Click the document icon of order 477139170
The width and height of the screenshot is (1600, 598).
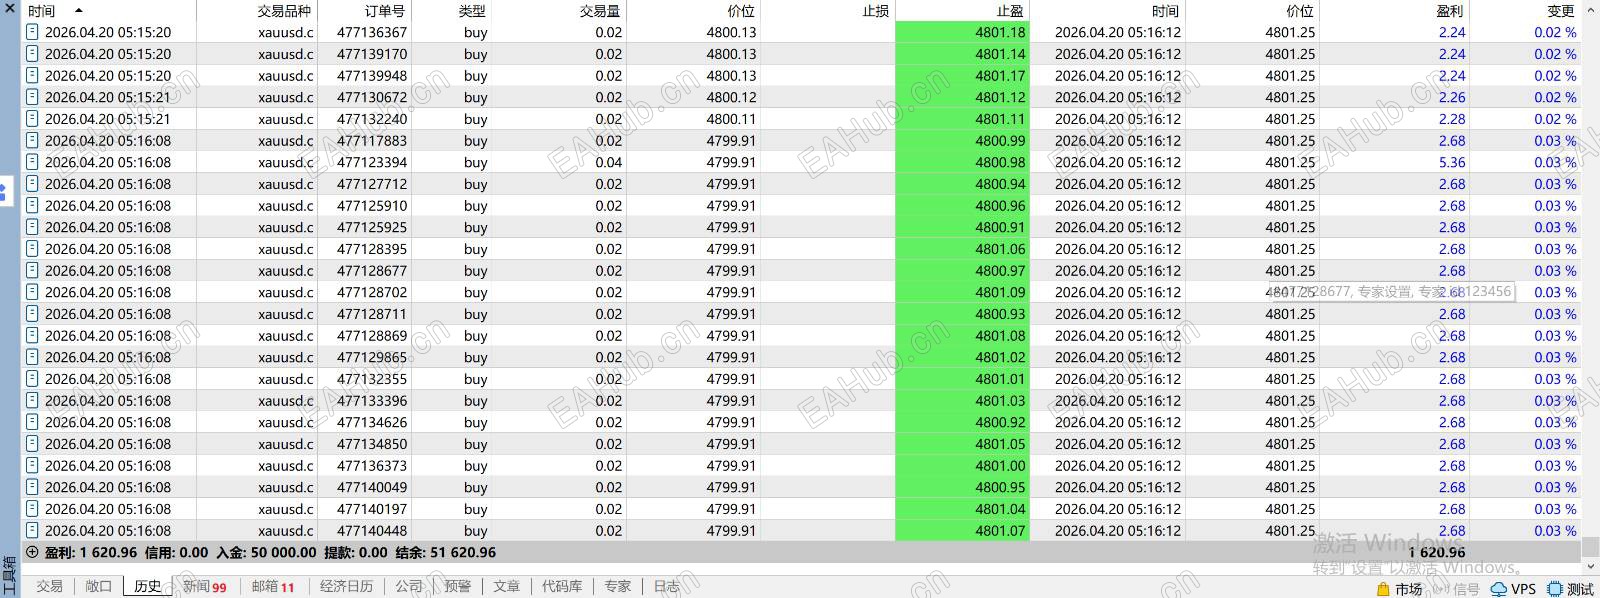32,54
